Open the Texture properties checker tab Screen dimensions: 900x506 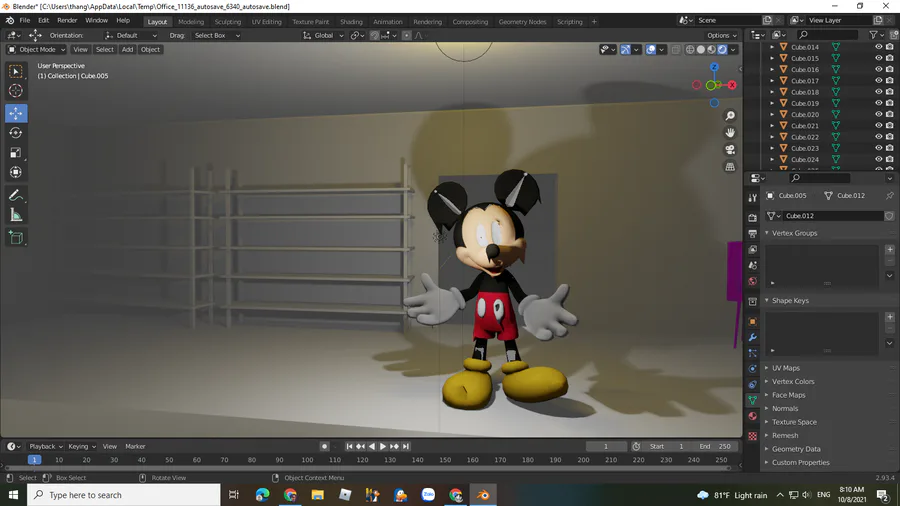pyautogui.click(x=752, y=436)
